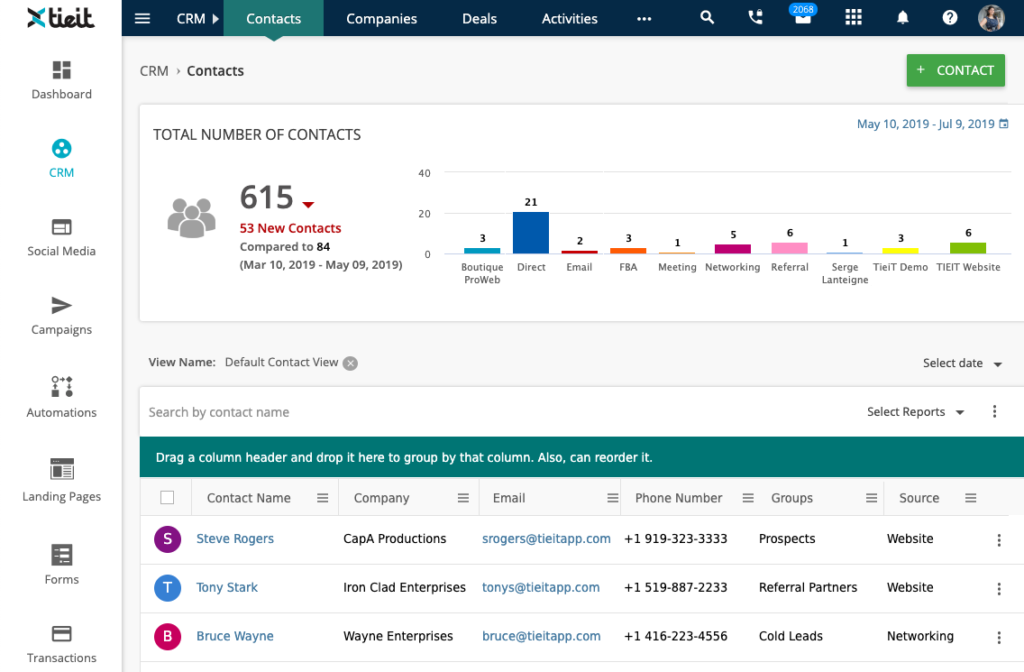This screenshot has width=1024, height=672.
Task: Switch to the Companies tab
Action: pos(381,18)
